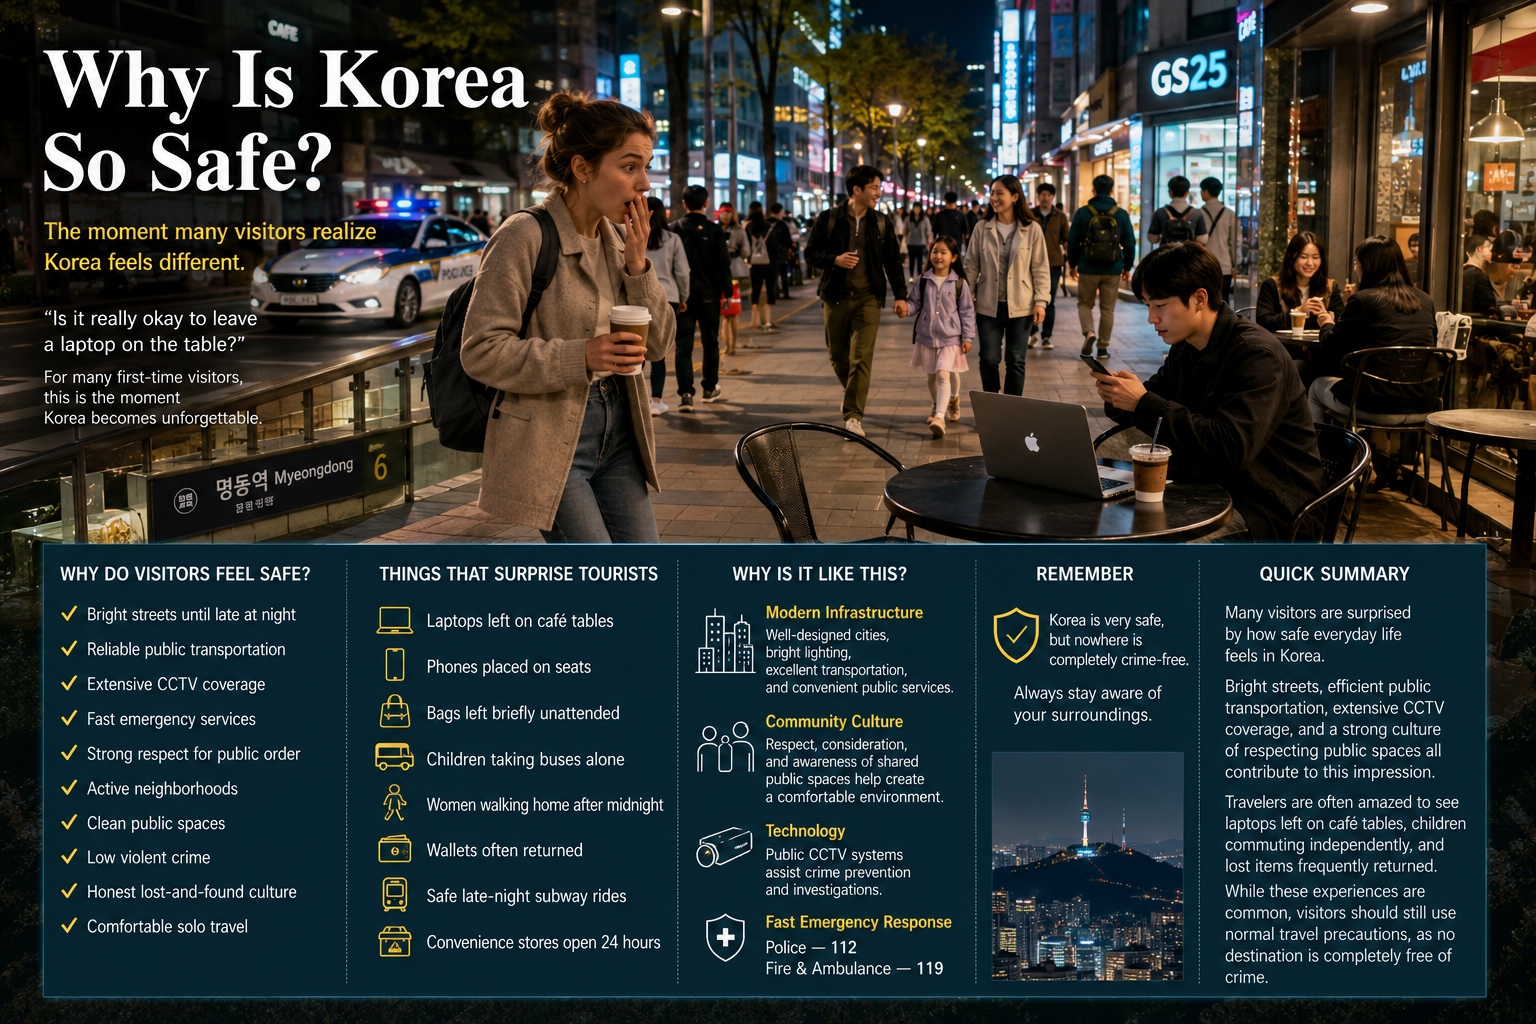The height and width of the screenshot is (1024, 1536).
Task: Select the "REMEMBER" heading
Action: pyautogui.click(x=1085, y=574)
